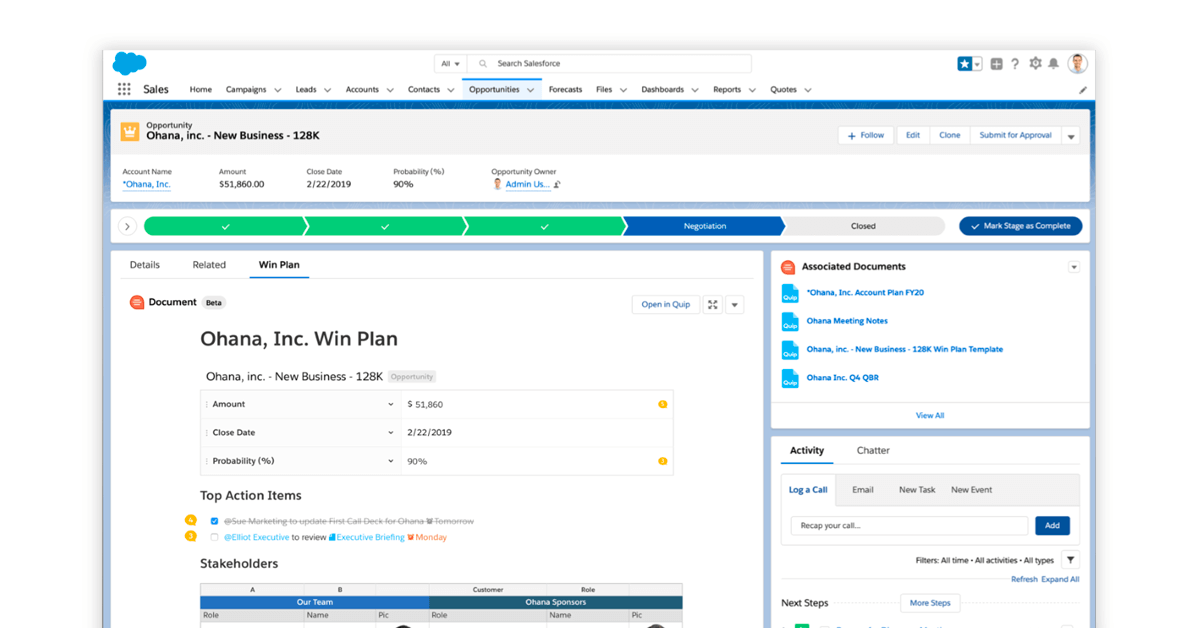The width and height of the screenshot is (1200, 628).
Task: Open the Executive Briefing document mention
Action: click(366, 537)
